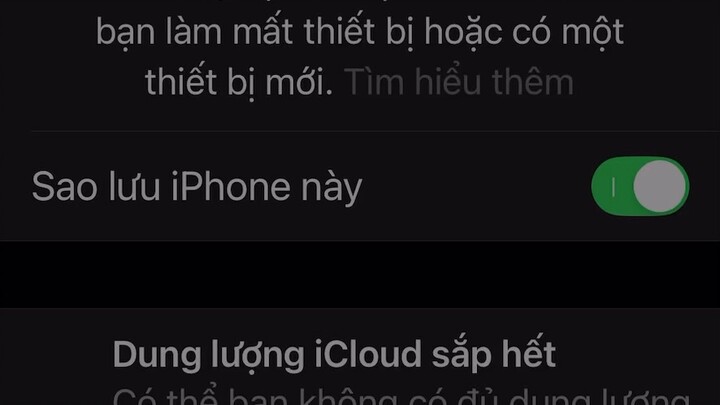
Task: Tap the word hoặc in the description text
Action: pyautogui.click(x=462, y=33)
